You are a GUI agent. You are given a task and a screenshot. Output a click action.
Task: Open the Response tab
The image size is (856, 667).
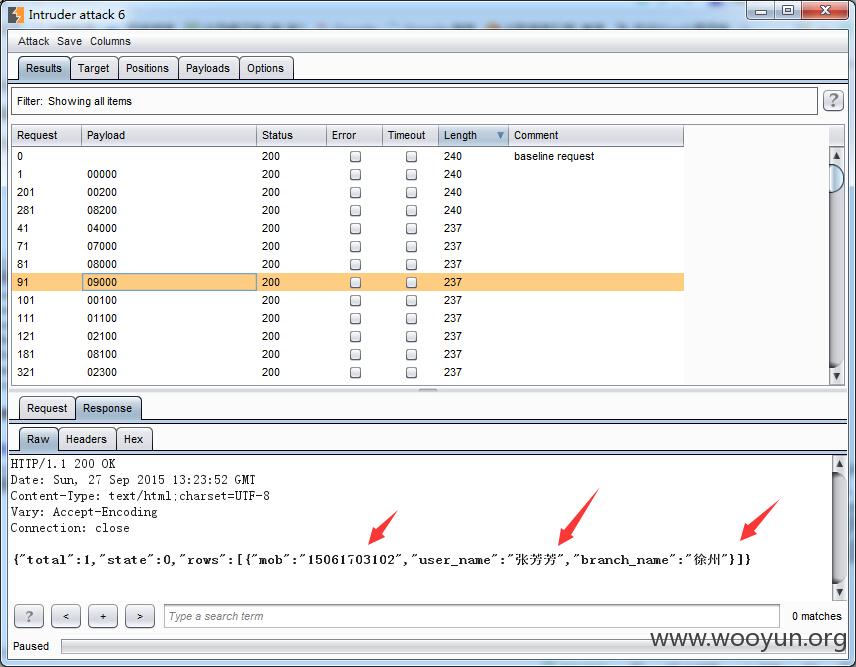pyautogui.click(x=108, y=408)
